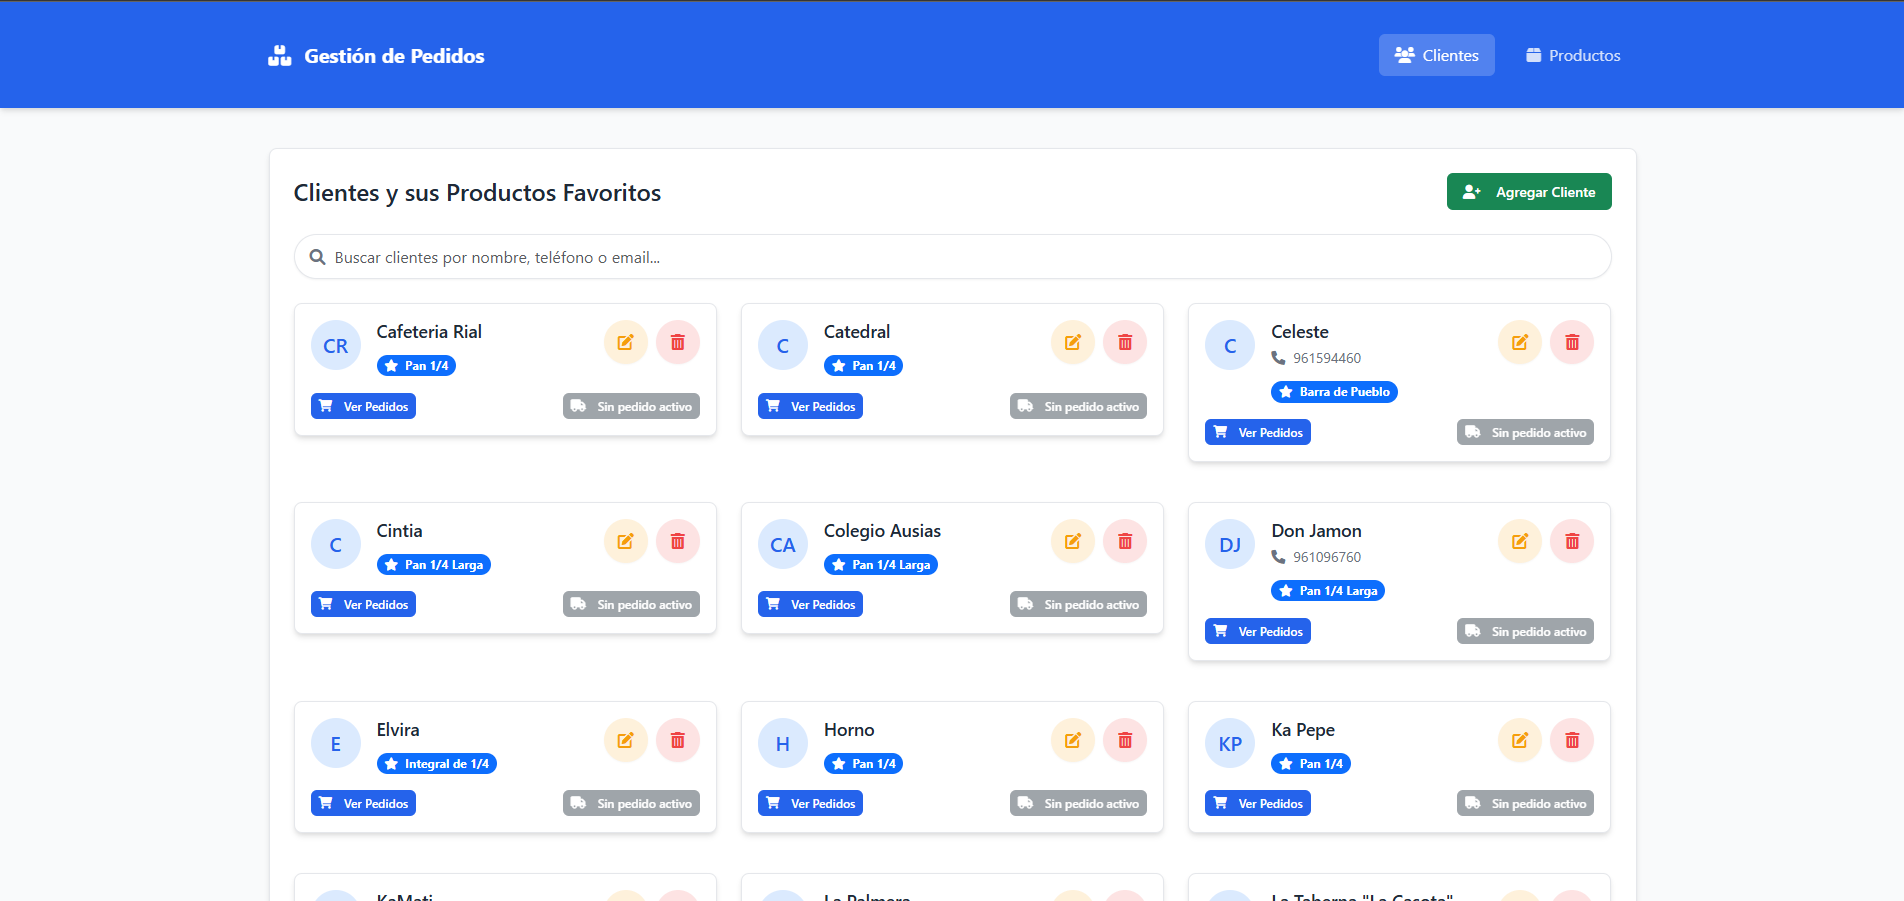This screenshot has height=901, width=1904.
Task: Select the Barra de Pueblo favorite tag
Action: (1333, 392)
